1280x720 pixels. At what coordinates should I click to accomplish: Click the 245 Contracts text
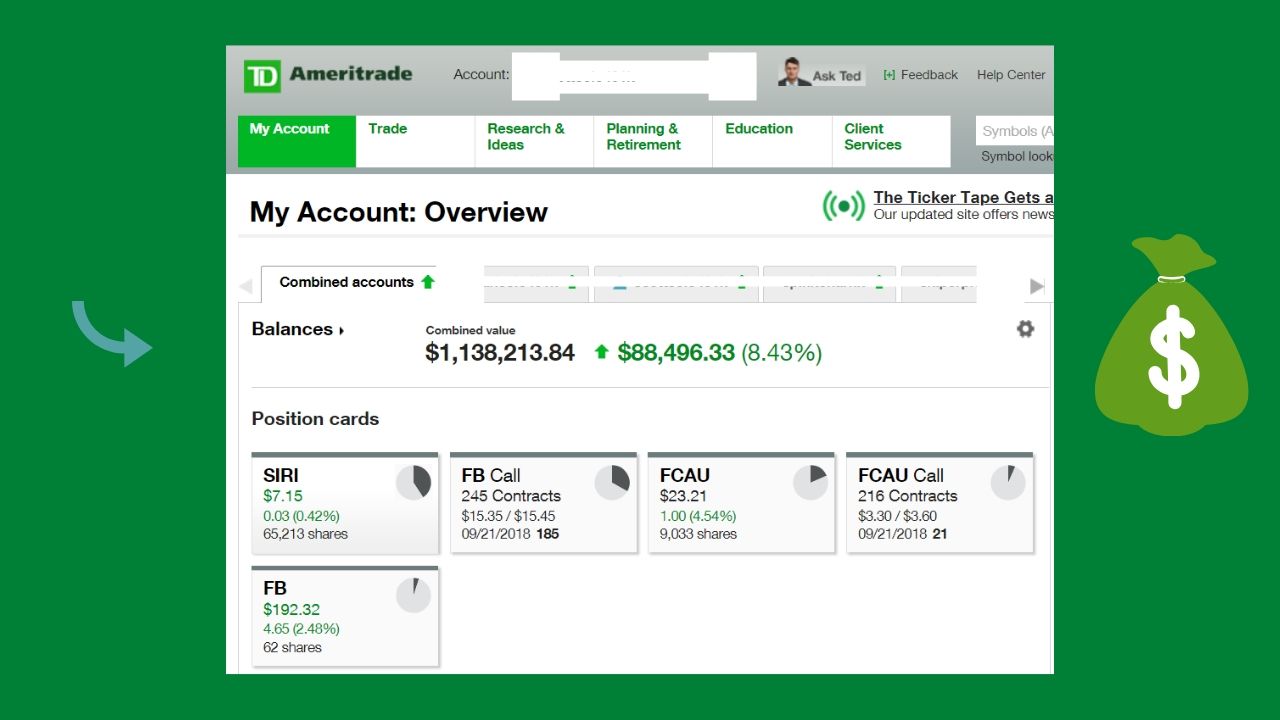click(511, 496)
